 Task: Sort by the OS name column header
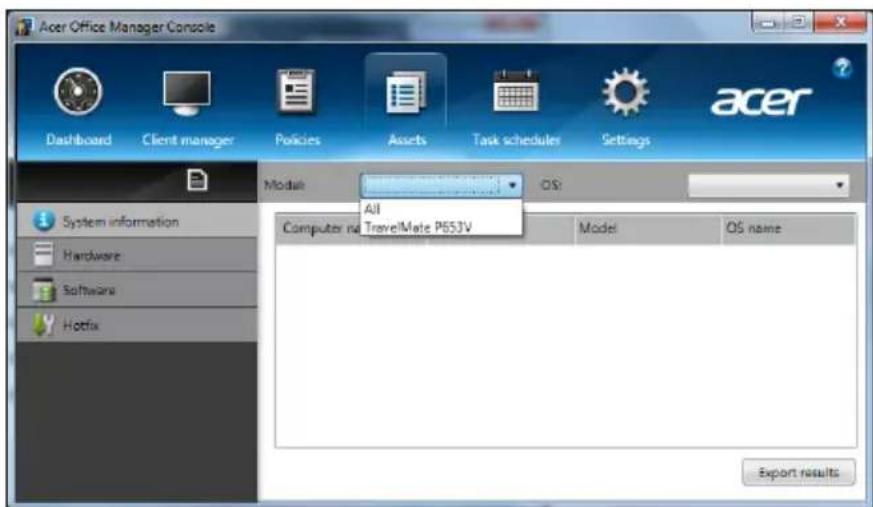(x=788, y=228)
